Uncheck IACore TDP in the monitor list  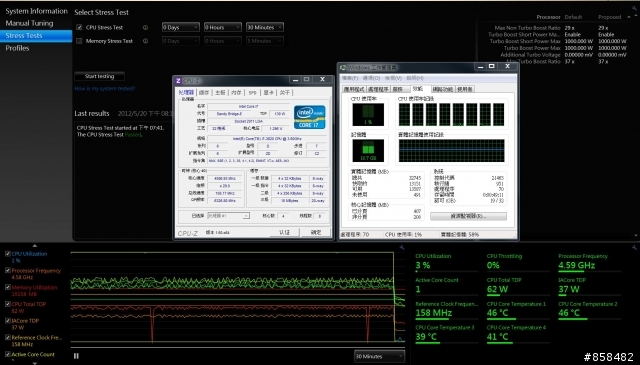tap(8, 320)
